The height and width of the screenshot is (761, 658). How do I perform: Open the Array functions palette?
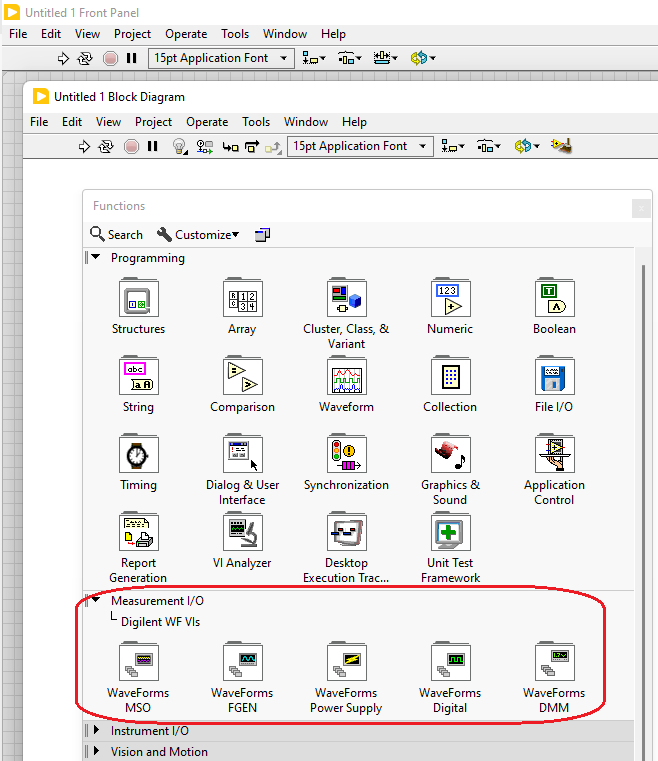242,299
